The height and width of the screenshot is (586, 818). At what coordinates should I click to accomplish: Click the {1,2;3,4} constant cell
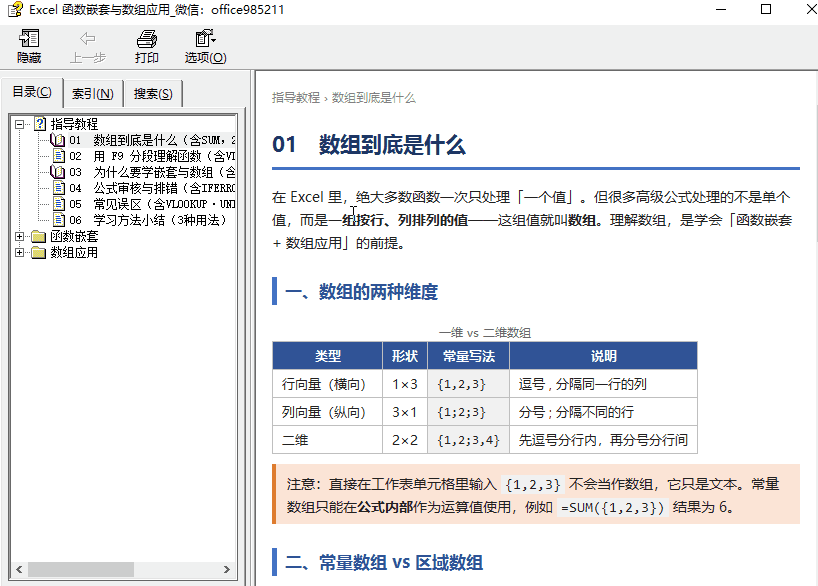468,440
